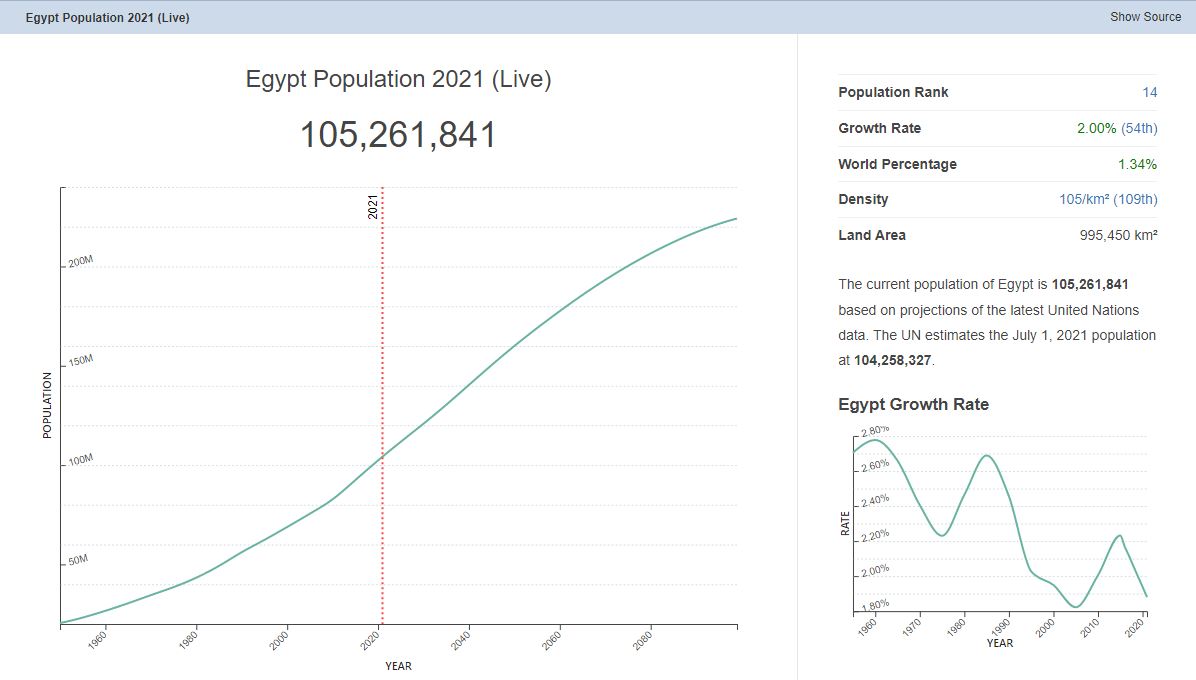The image size is (1196, 680).
Task: Click the YEAR title under population chart
Action: (x=398, y=666)
